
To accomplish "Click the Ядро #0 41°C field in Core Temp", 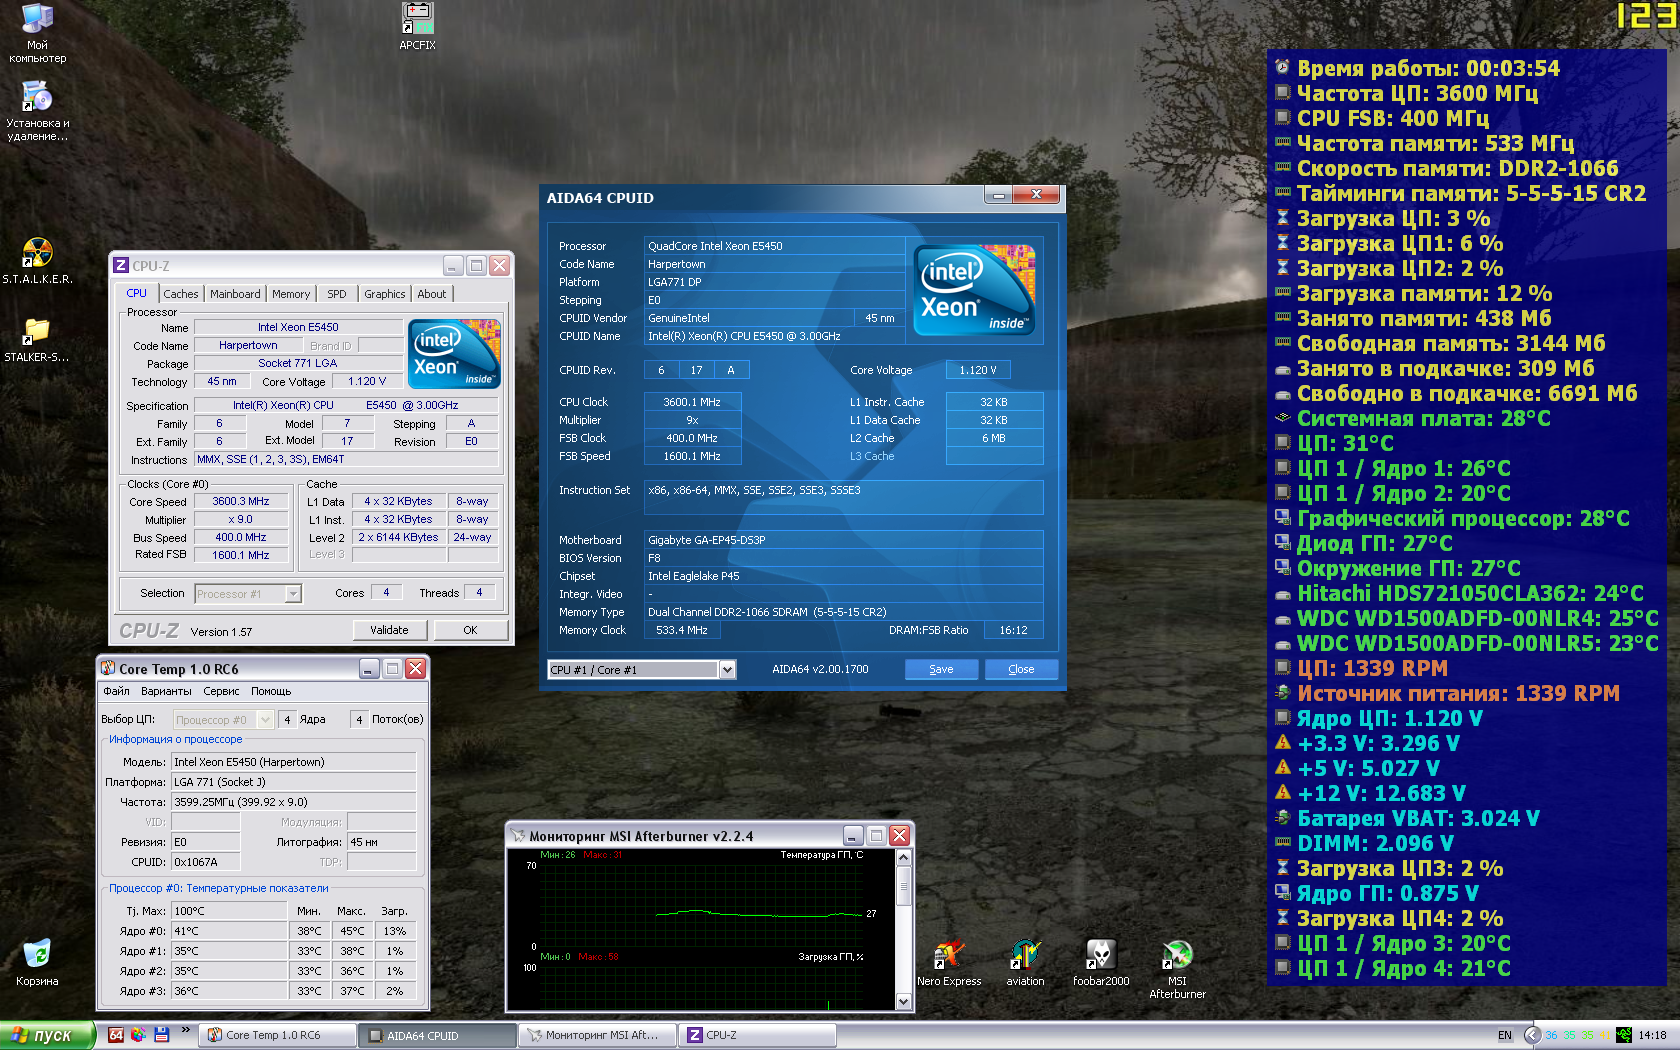I will [x=229, y=931].
